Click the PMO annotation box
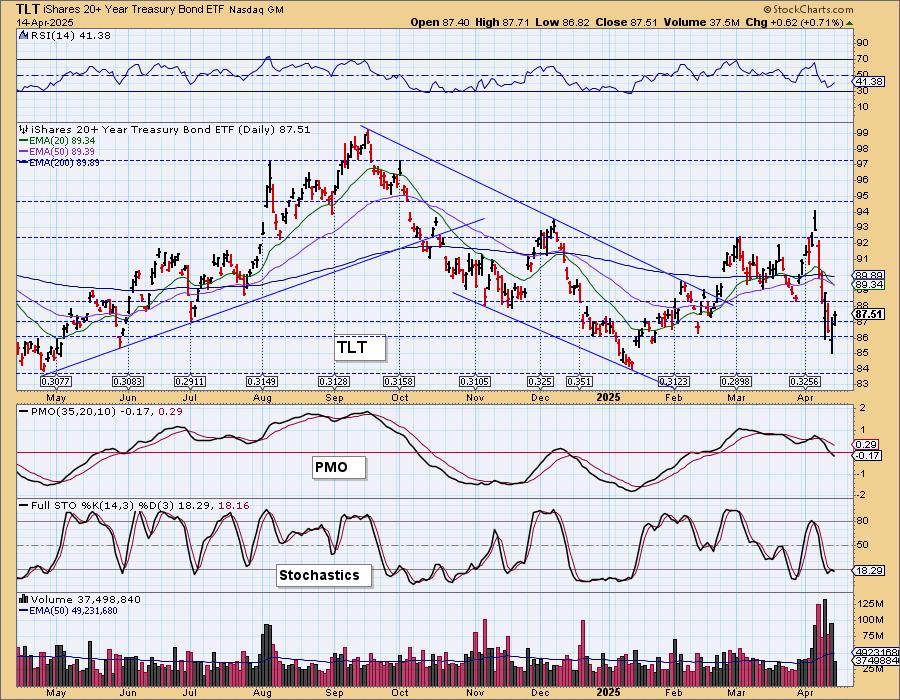Image resolution: width=900 pixels, height=700 pixels. point(339,467)
